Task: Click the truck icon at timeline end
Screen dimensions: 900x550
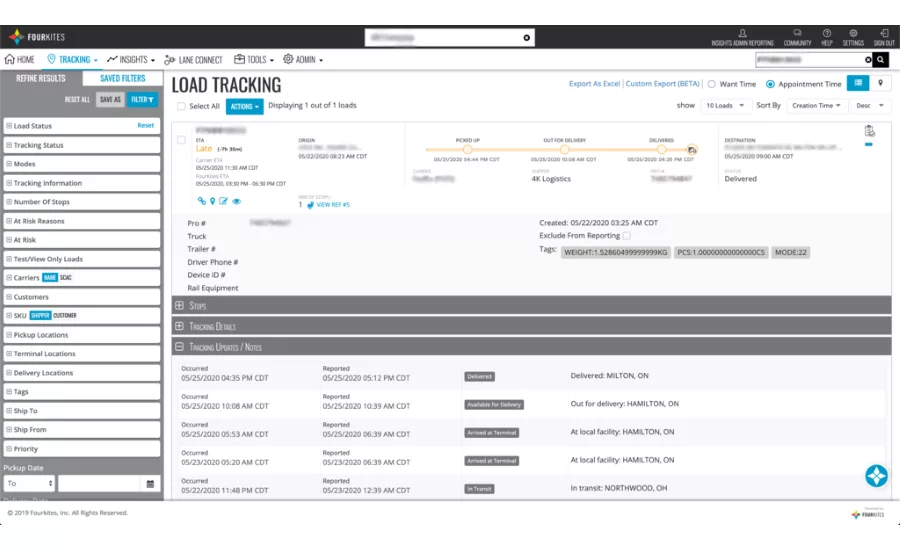Action: (692, 150)
